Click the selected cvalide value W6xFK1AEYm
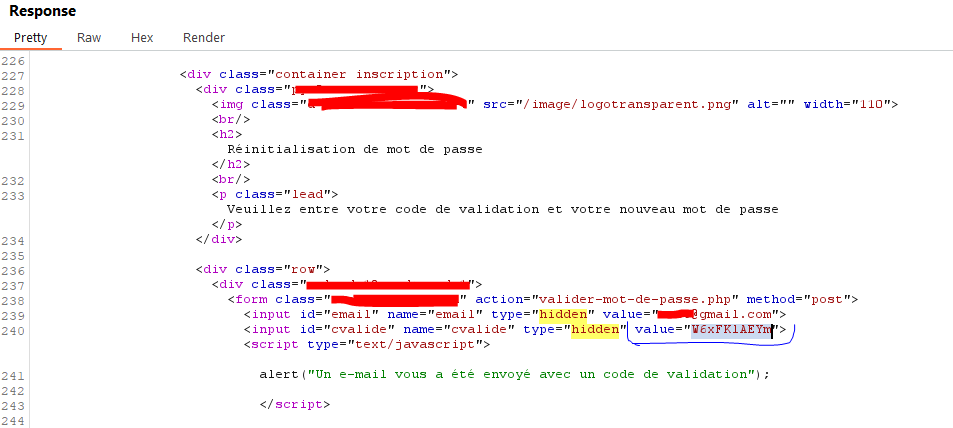The width and height of the screenshot is (953, 428). point(730,330)
